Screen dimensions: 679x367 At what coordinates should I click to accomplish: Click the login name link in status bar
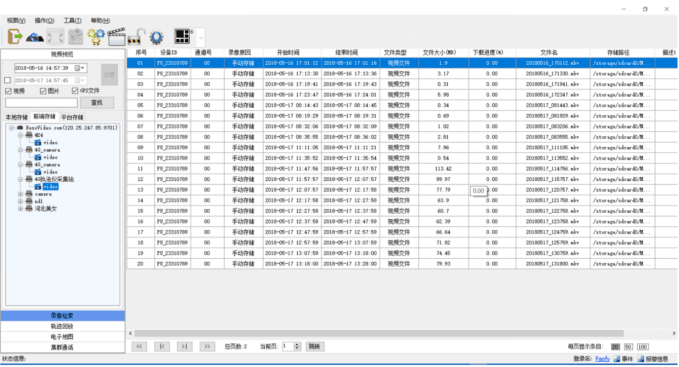(602, 359)
